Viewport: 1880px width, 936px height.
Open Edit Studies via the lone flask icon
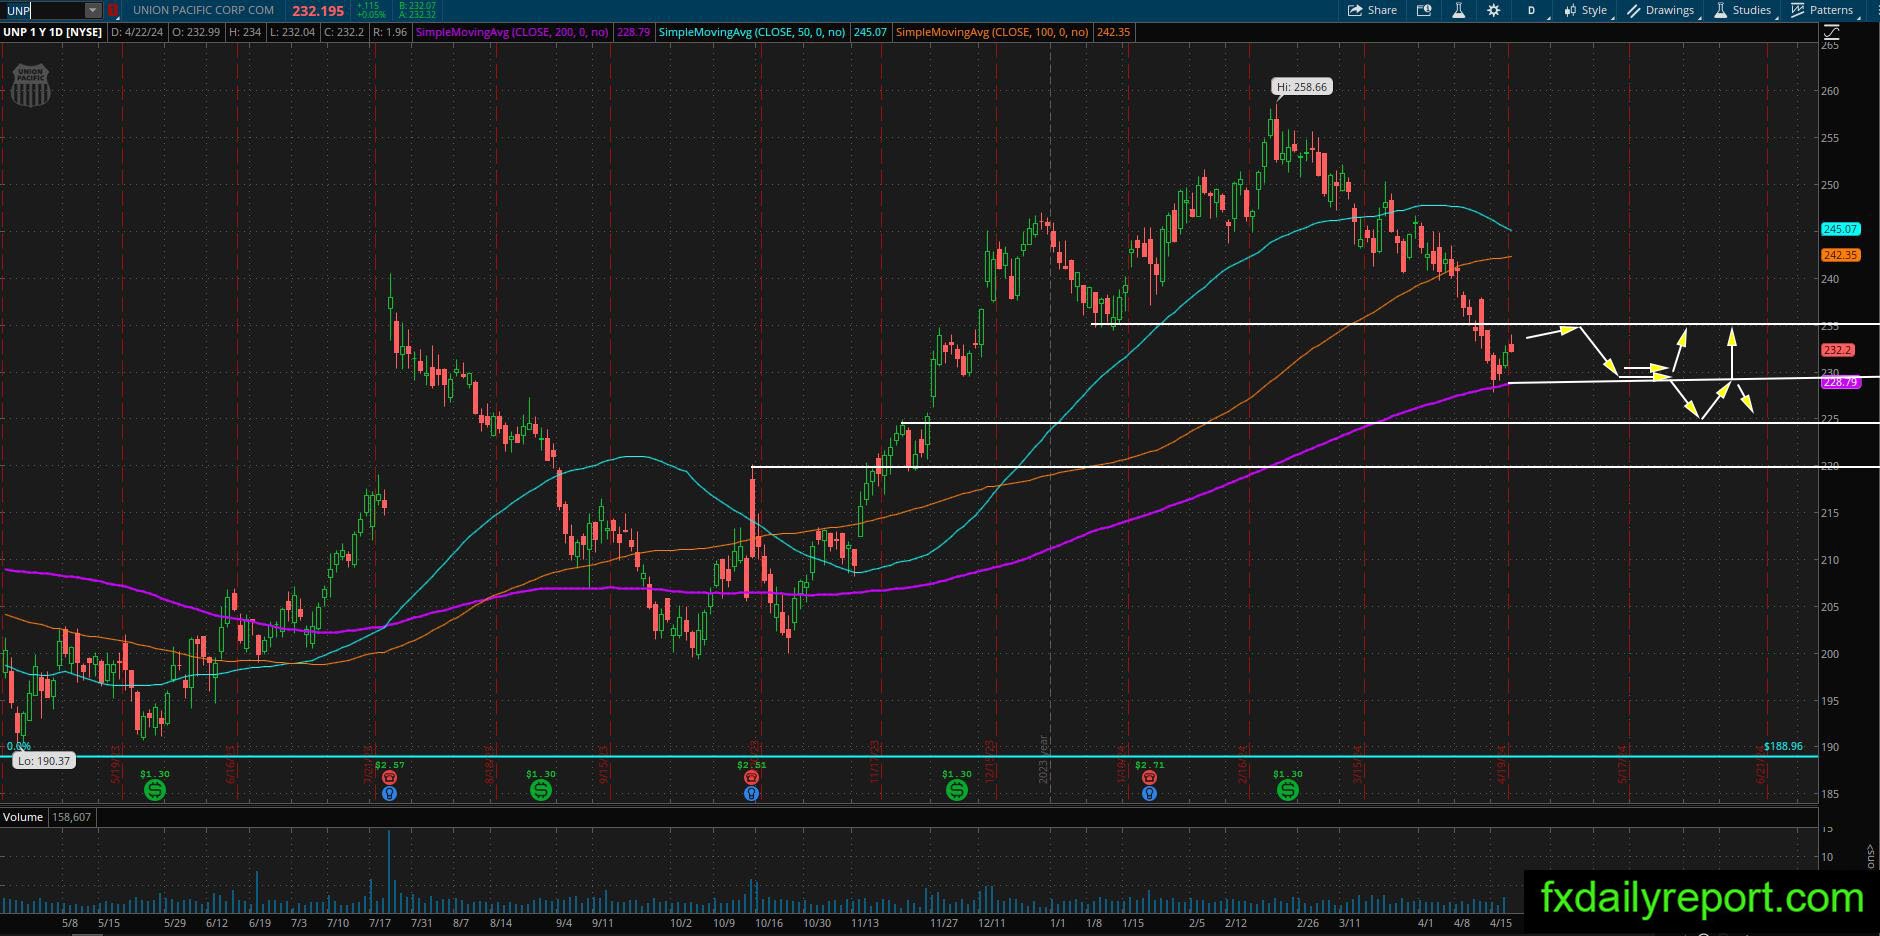coord(1458,10)
